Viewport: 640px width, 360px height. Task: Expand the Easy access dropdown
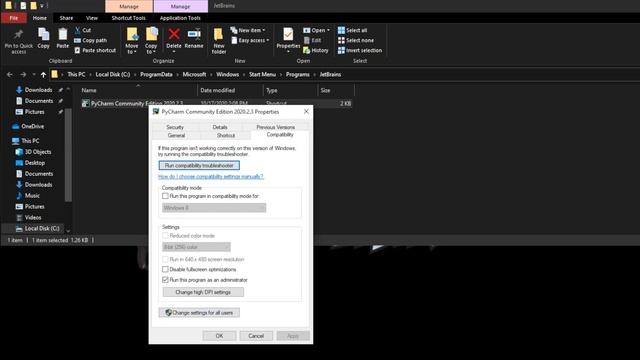pyautogui.click(x=250, y=40)
